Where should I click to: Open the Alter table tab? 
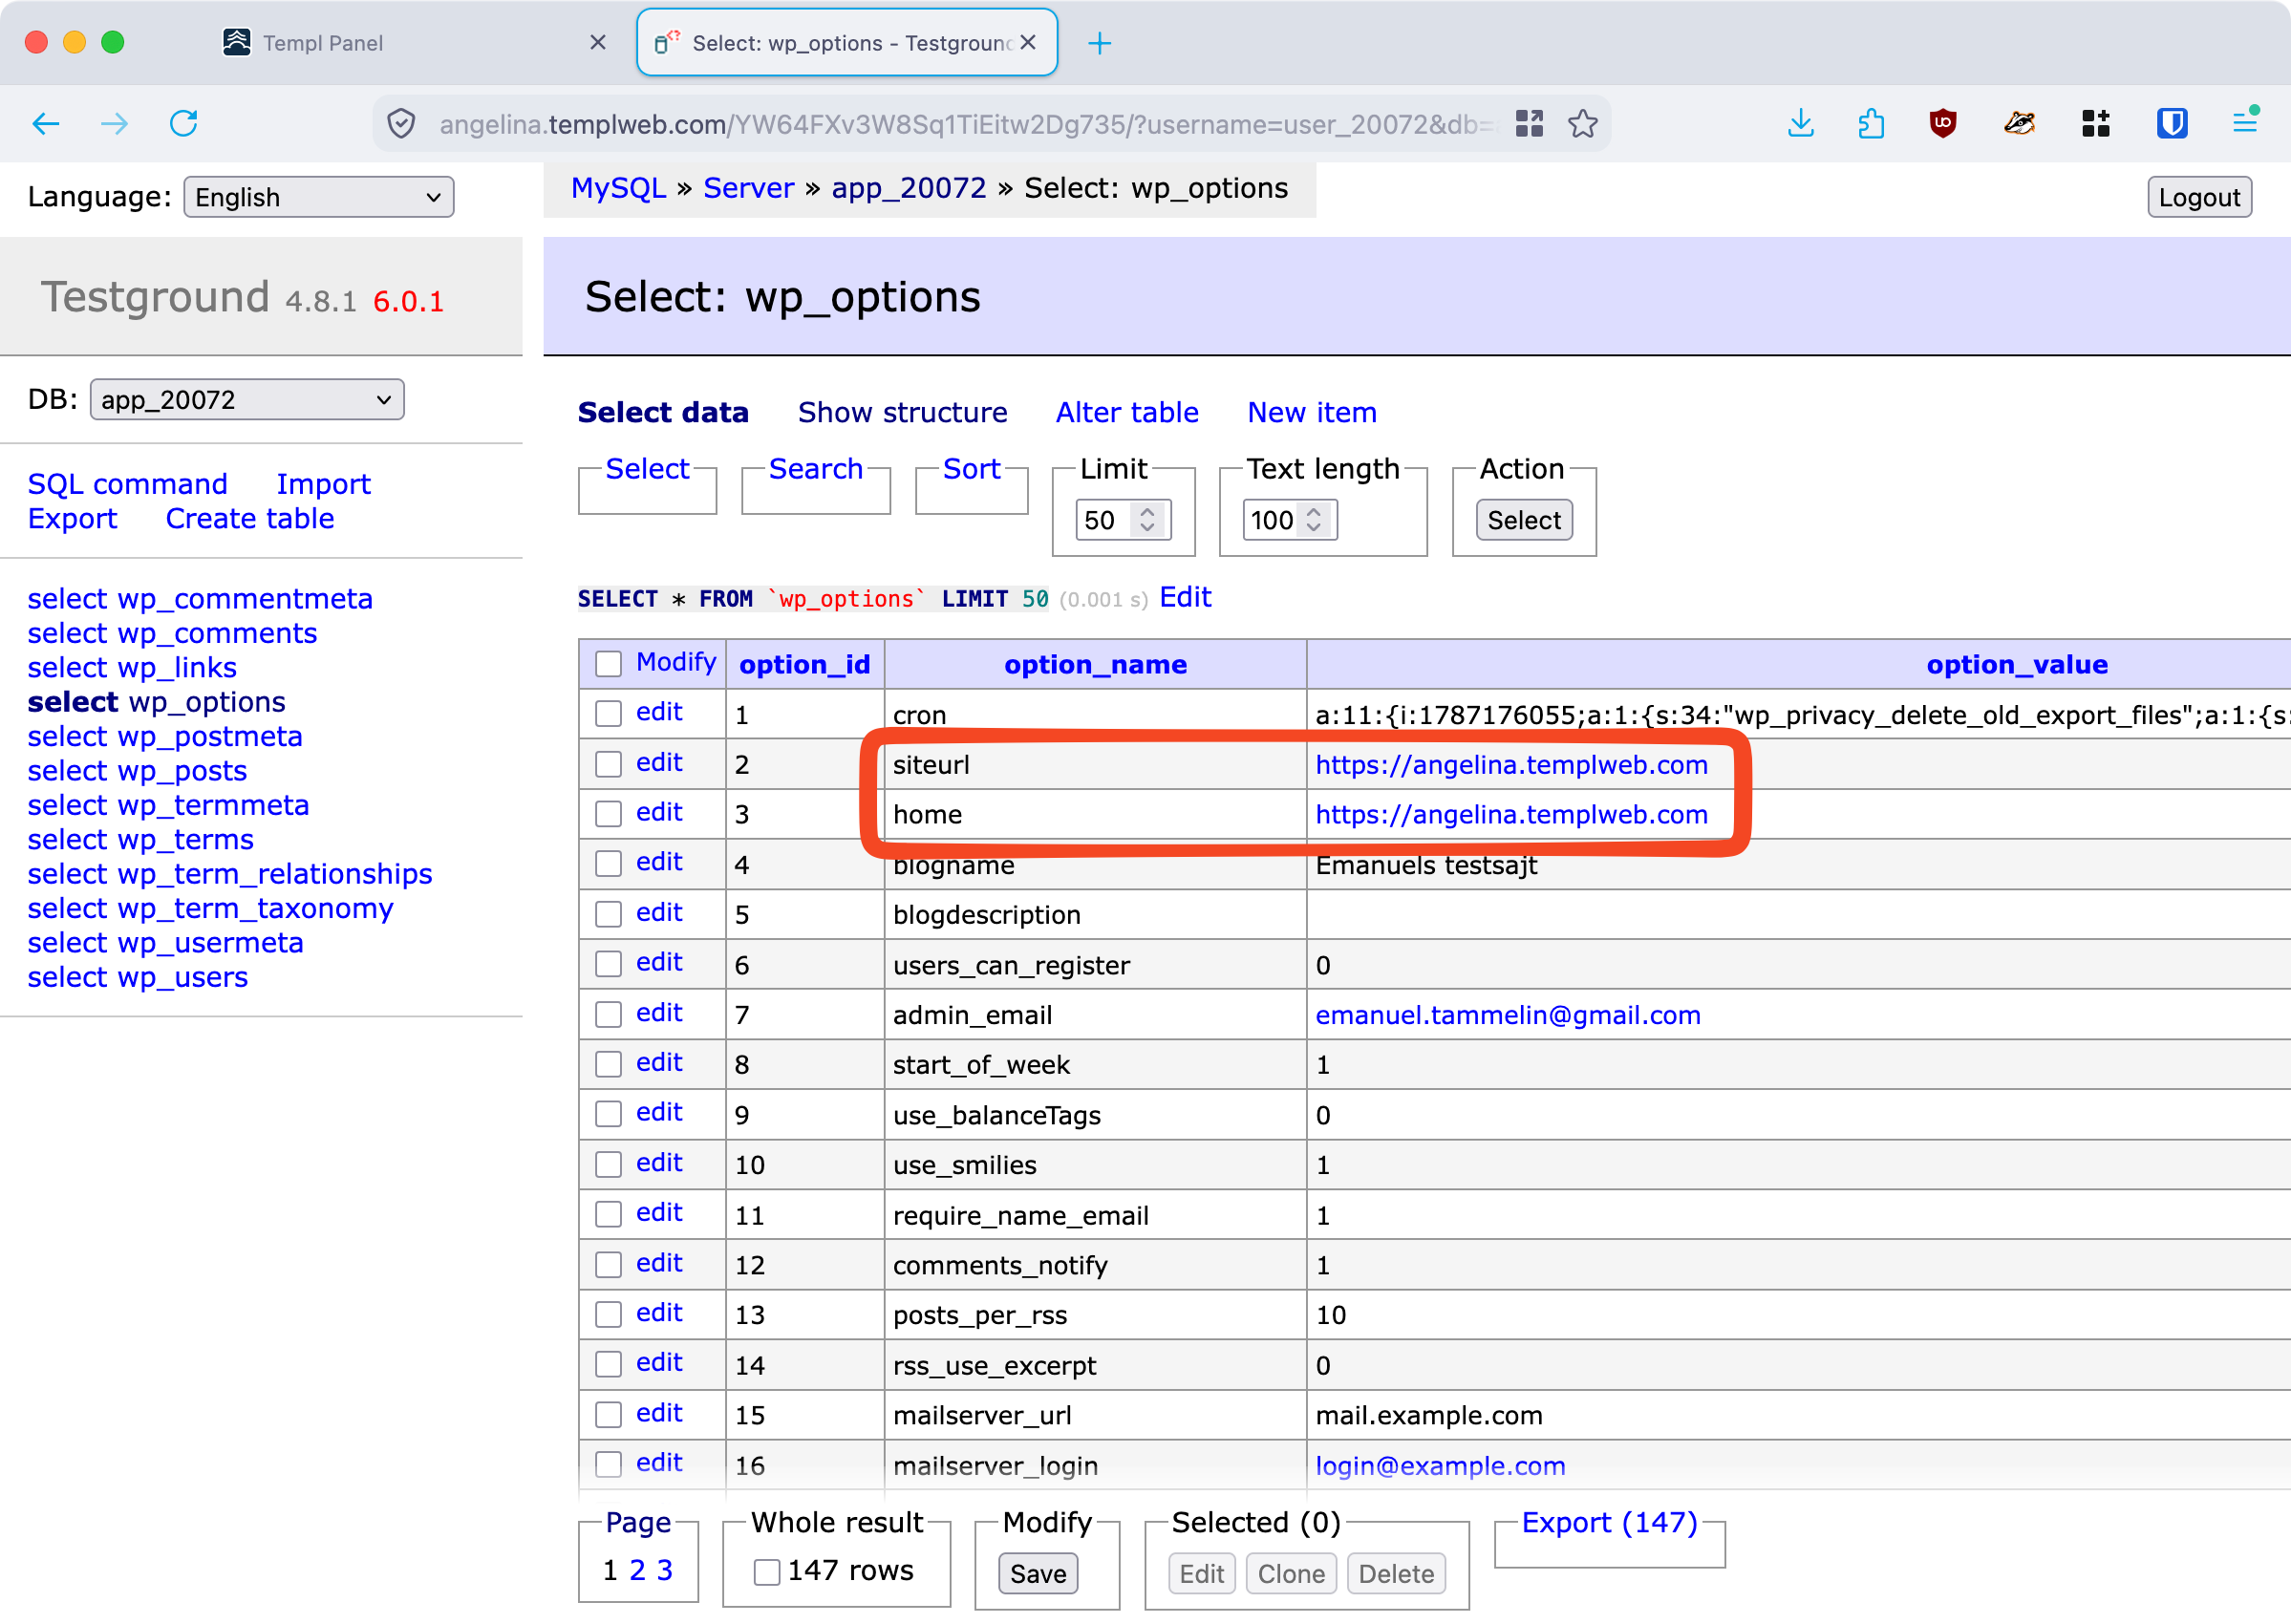[x=1127, y=413]
